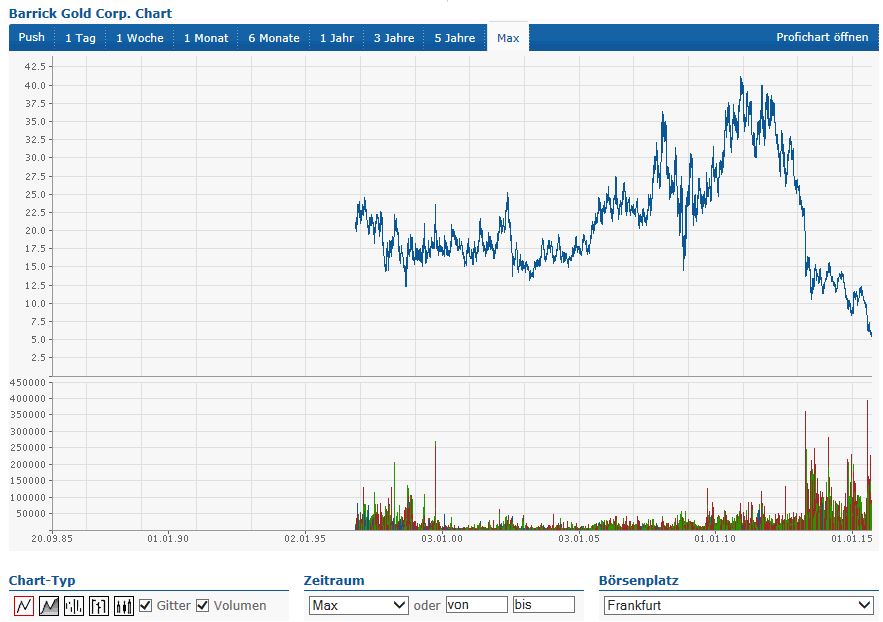Select the 6 Monate period tab
Viewport: 883px width, 622px height.
click(275, 38)
